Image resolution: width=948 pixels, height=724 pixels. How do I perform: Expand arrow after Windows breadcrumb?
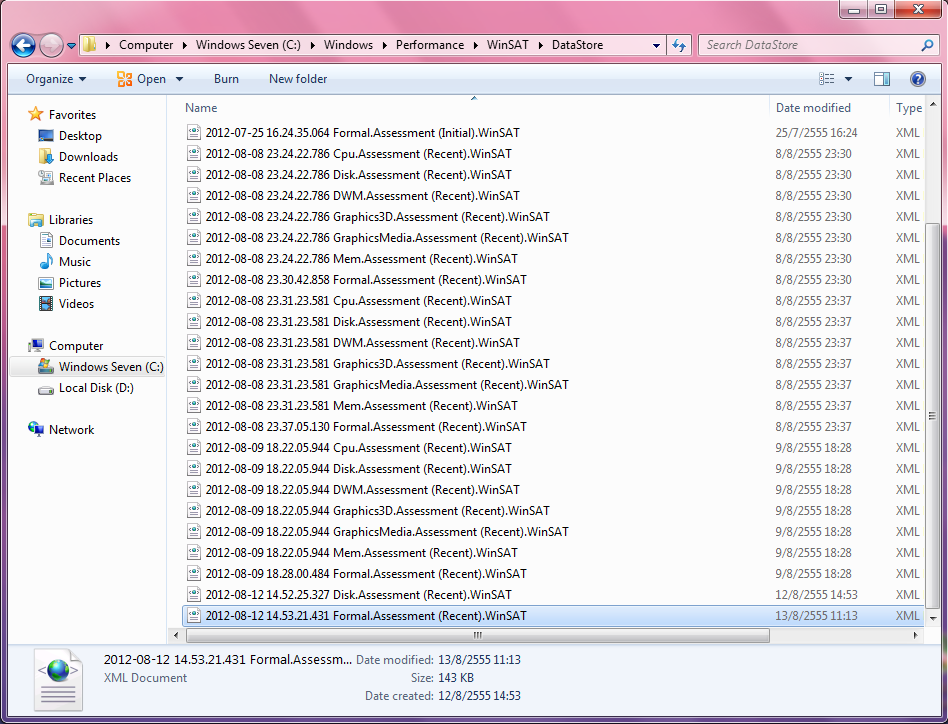point(385,45)
